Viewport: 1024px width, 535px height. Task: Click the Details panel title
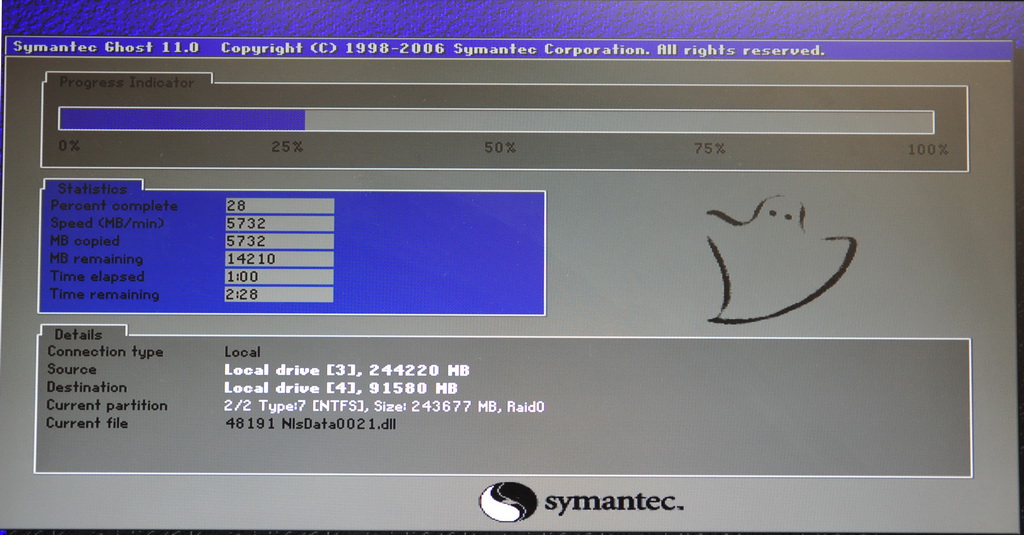[x=78, y=334]
